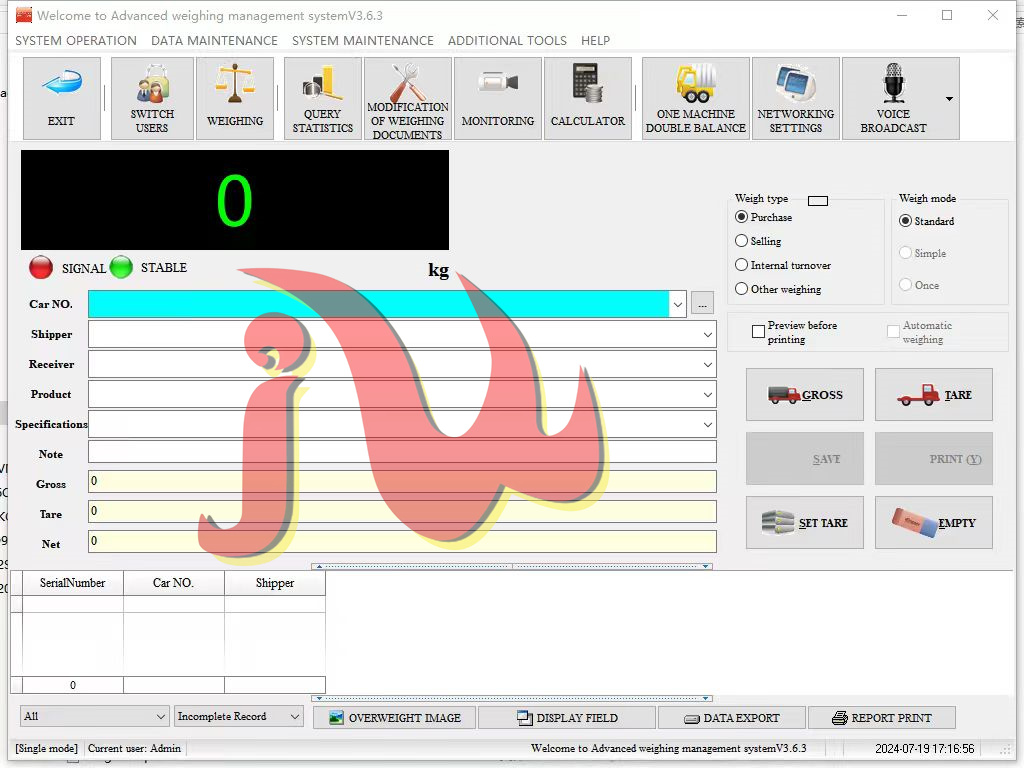The height and width of the screenshot is (768, 1024).
Task: Click the red Signal indicator light
Action: tap(41, 268)
